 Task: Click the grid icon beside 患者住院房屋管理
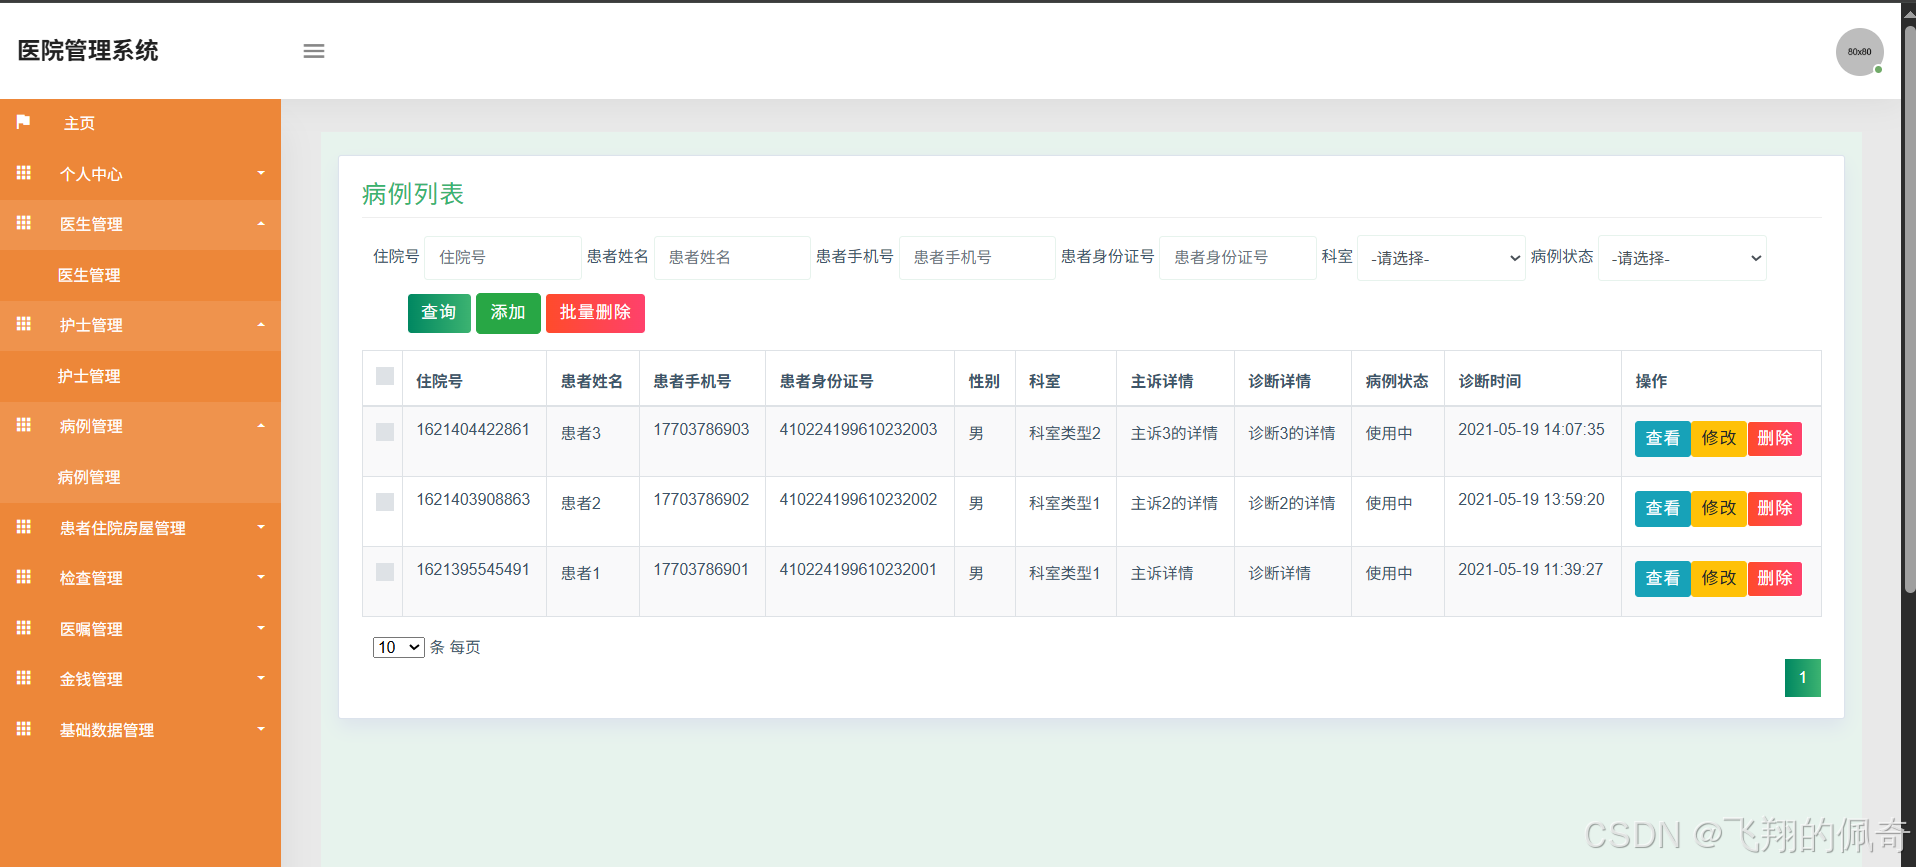coord(24,527)
